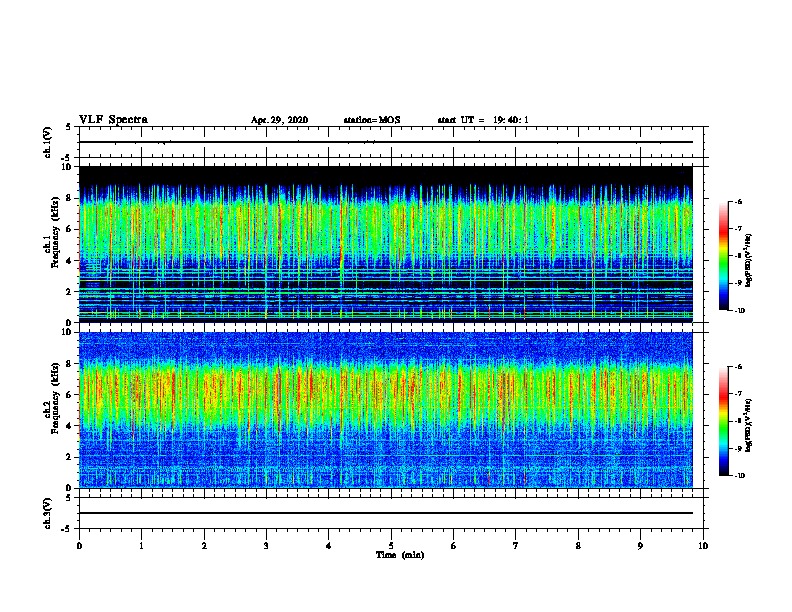Click the ch.1 color bar log(PSD) unit label
The image size is (792, 612).
[x=749, y=260]
